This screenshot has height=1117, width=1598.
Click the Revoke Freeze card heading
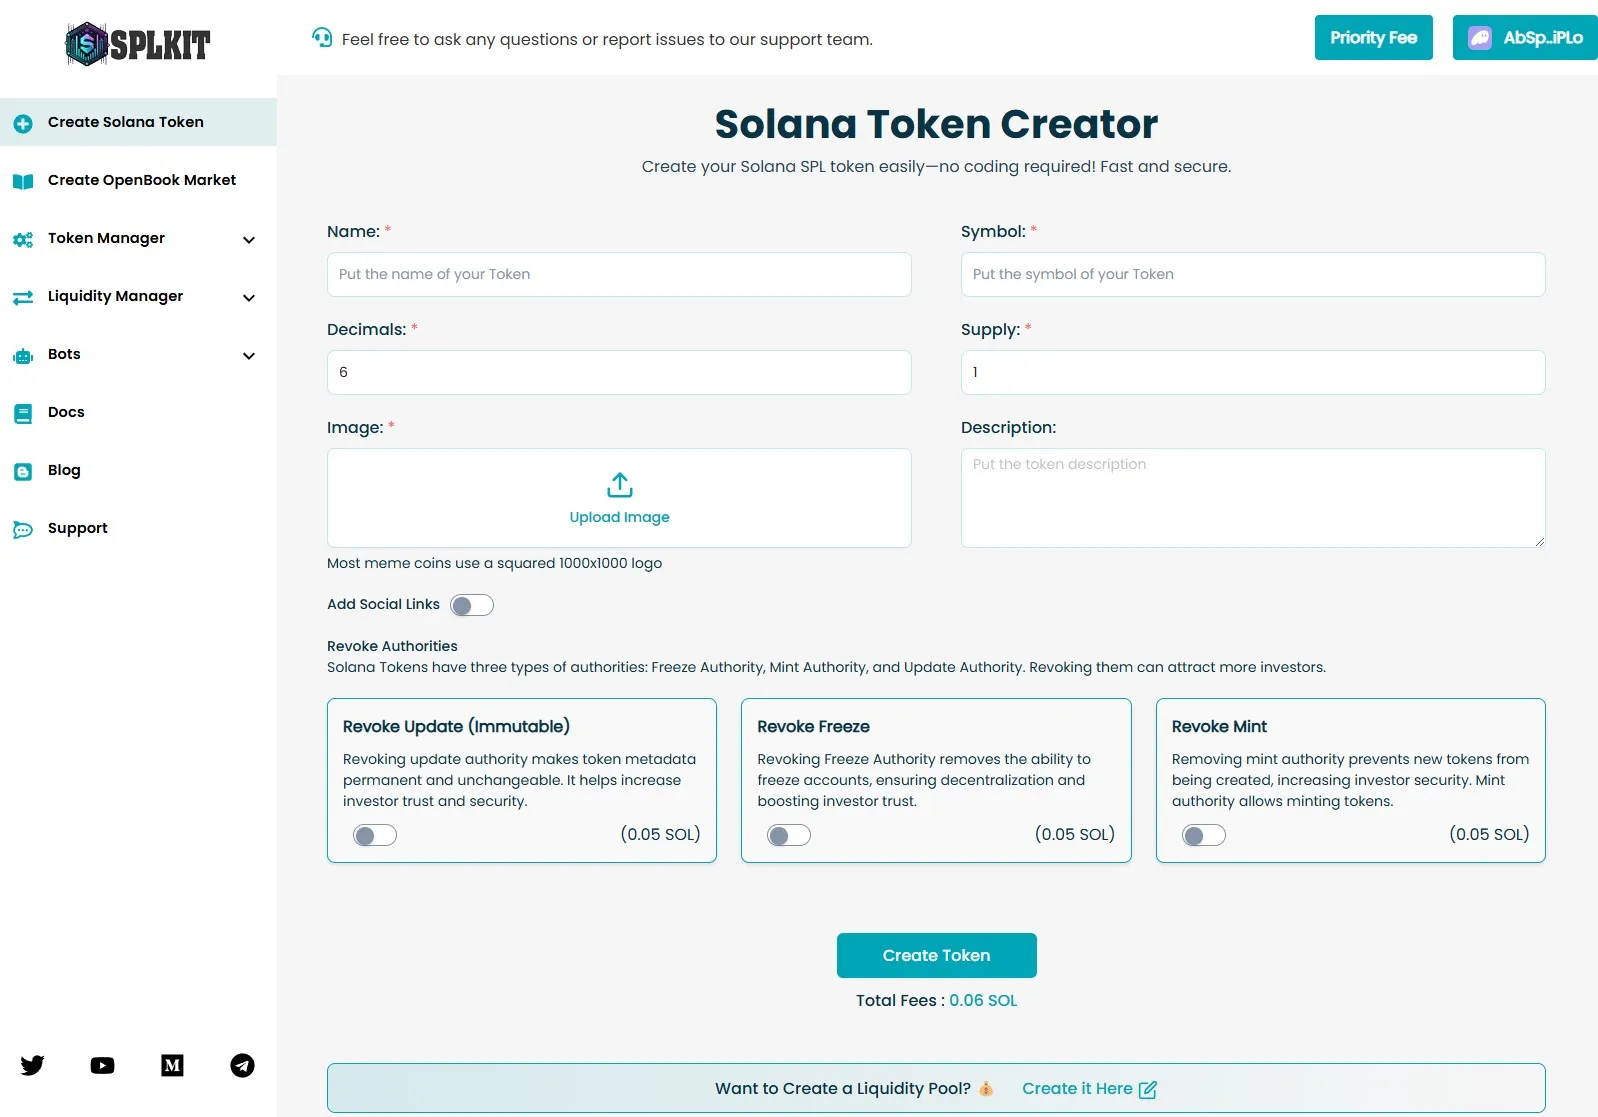coord(813,726)
